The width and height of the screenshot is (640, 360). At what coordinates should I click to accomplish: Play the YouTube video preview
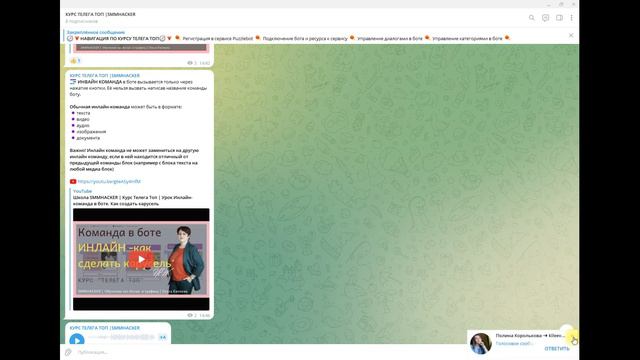pyautogui.click(x=141, y=259)
